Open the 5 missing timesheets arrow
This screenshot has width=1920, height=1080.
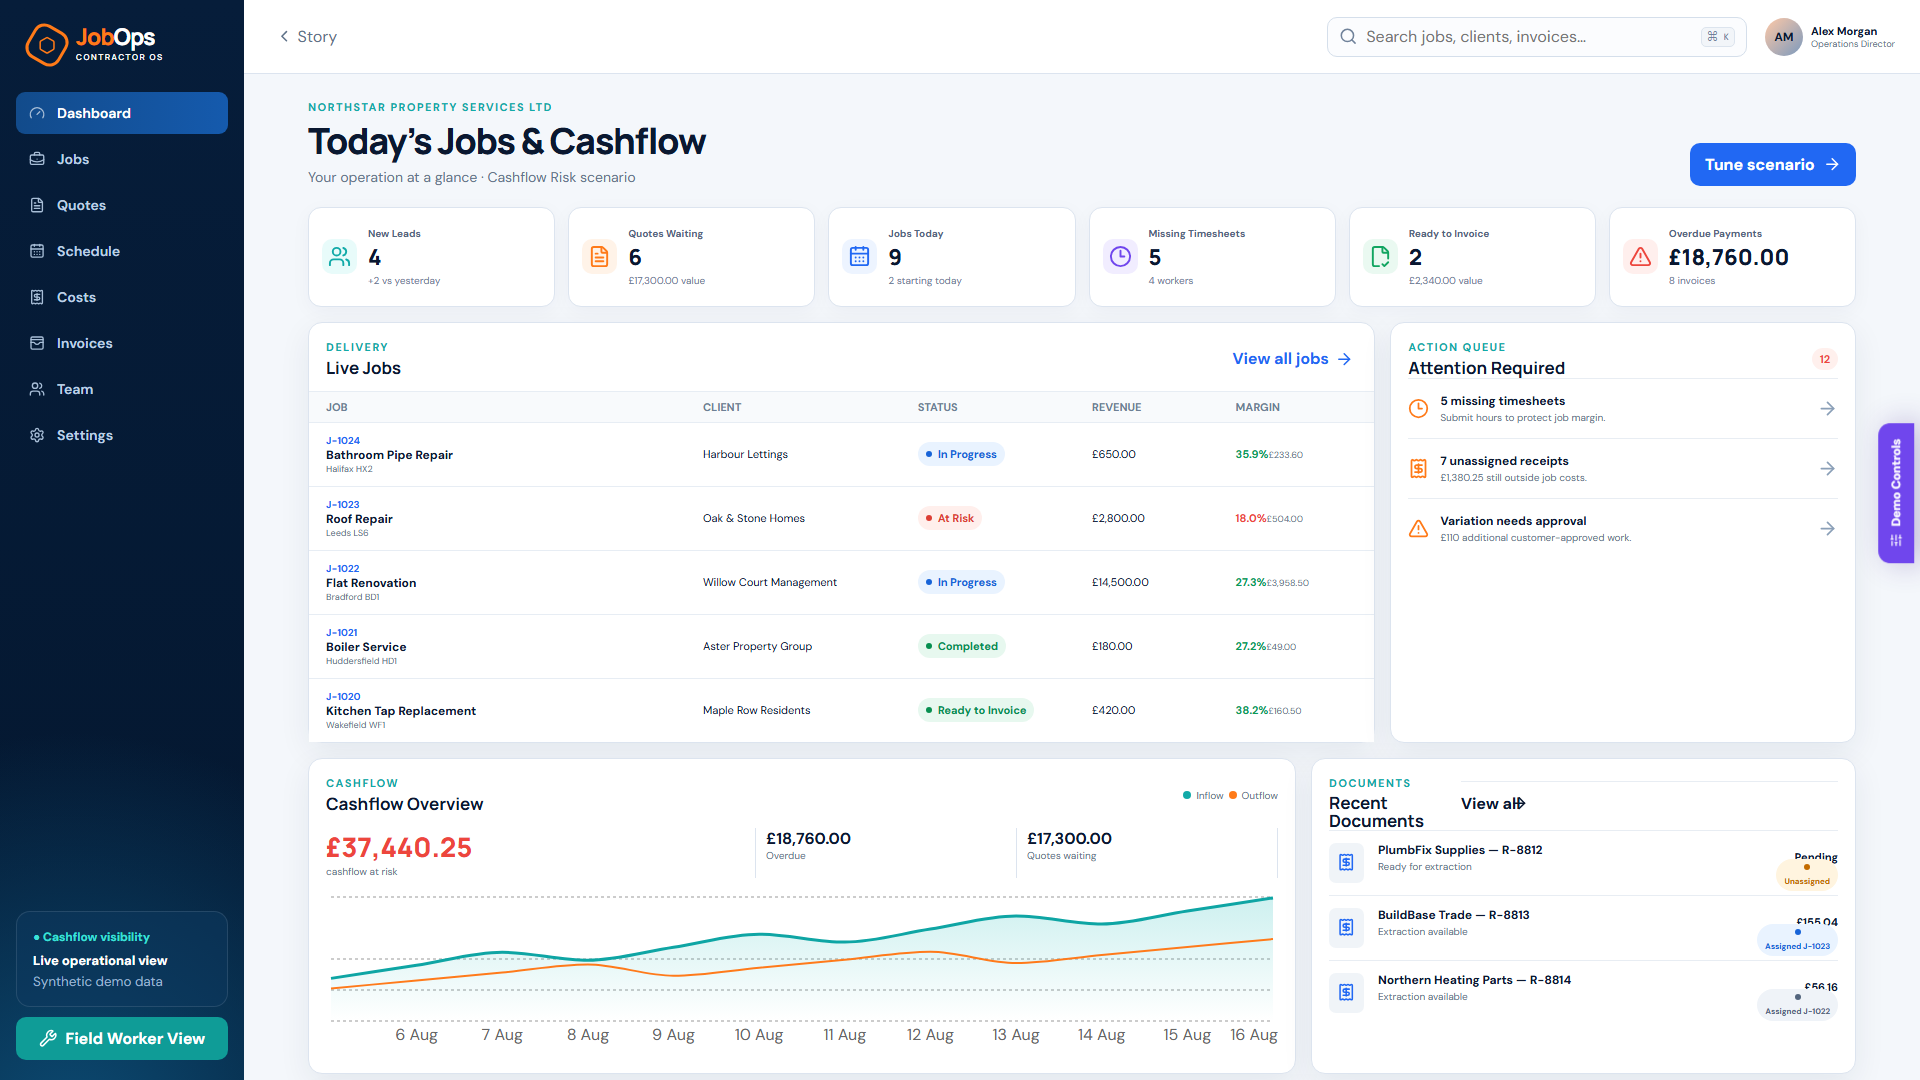tap(1827, 408)
